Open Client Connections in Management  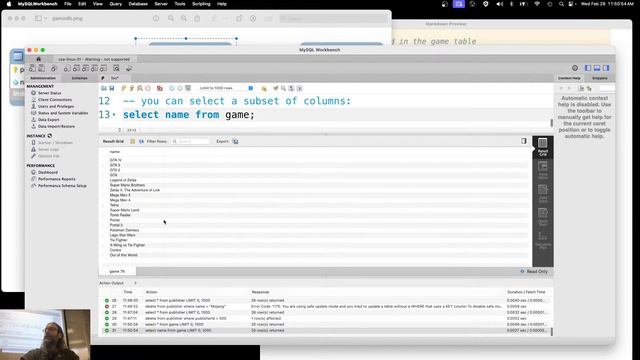coord(55,100)
